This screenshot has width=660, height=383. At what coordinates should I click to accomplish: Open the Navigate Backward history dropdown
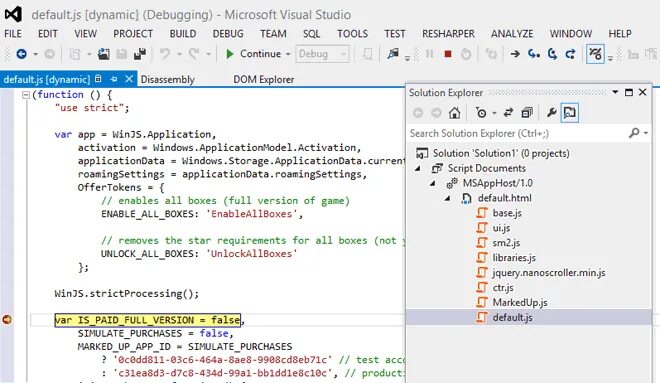pyautogui.click(x=35, y=54)
